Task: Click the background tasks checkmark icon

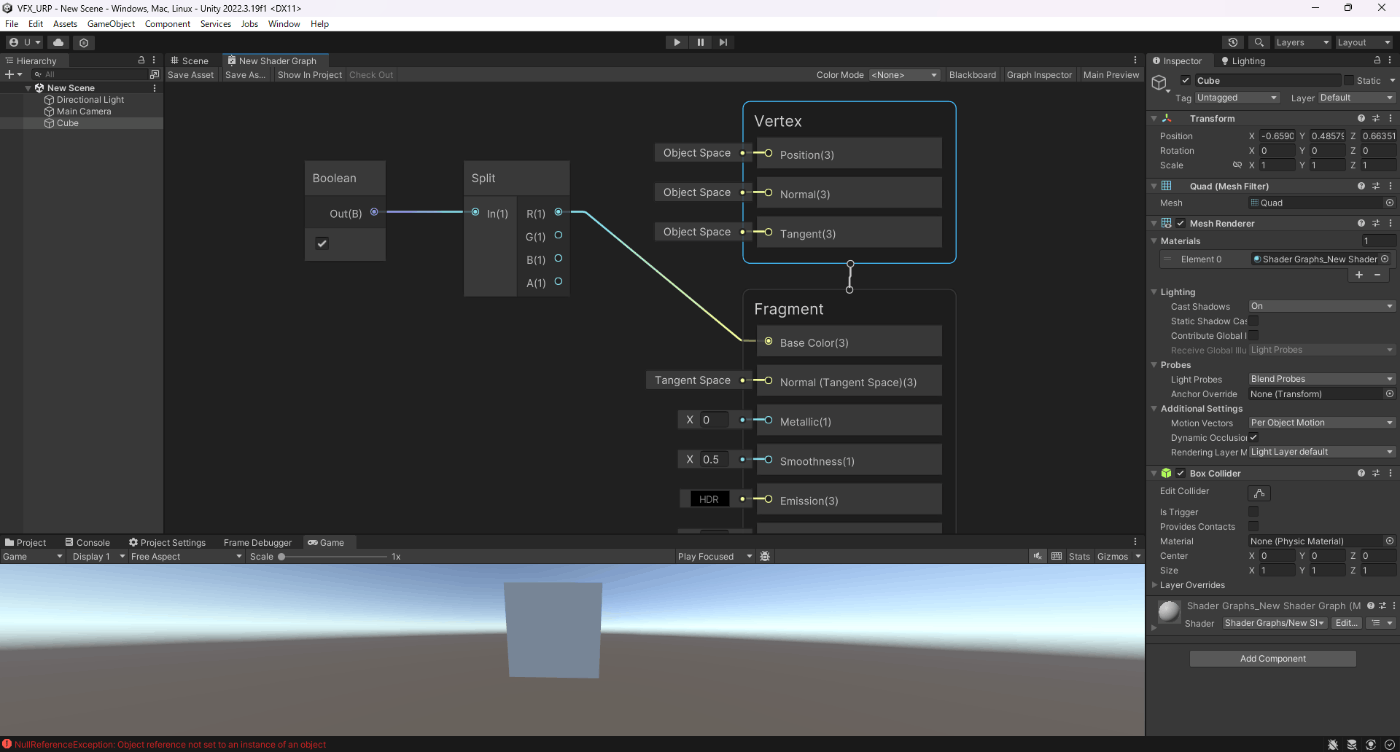Action: coord(1389,744)
